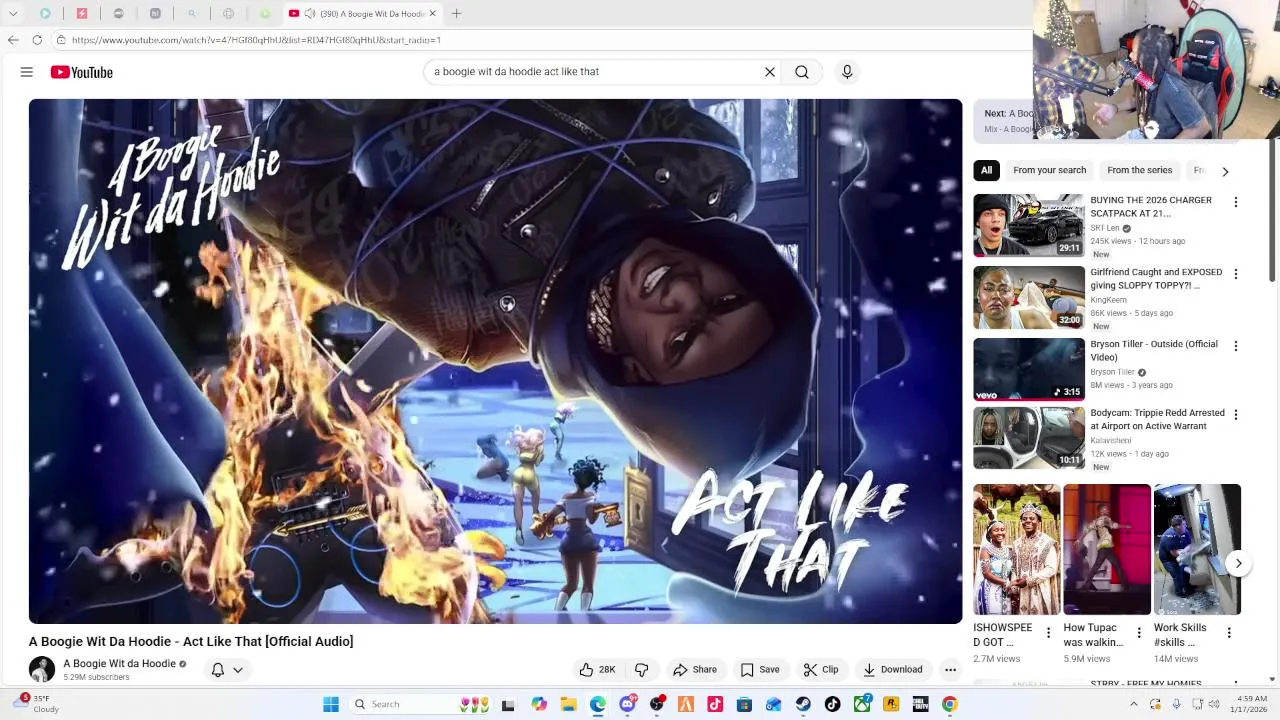Run search with the magnifier button
The width and height of the screenshot is (1280, 720).
pos(802,72)
